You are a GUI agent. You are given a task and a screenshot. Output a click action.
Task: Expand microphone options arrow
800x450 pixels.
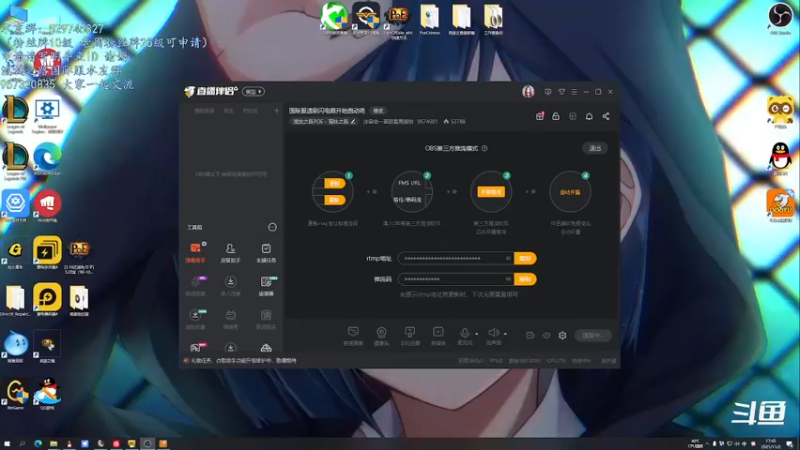[x=477, y=334]
